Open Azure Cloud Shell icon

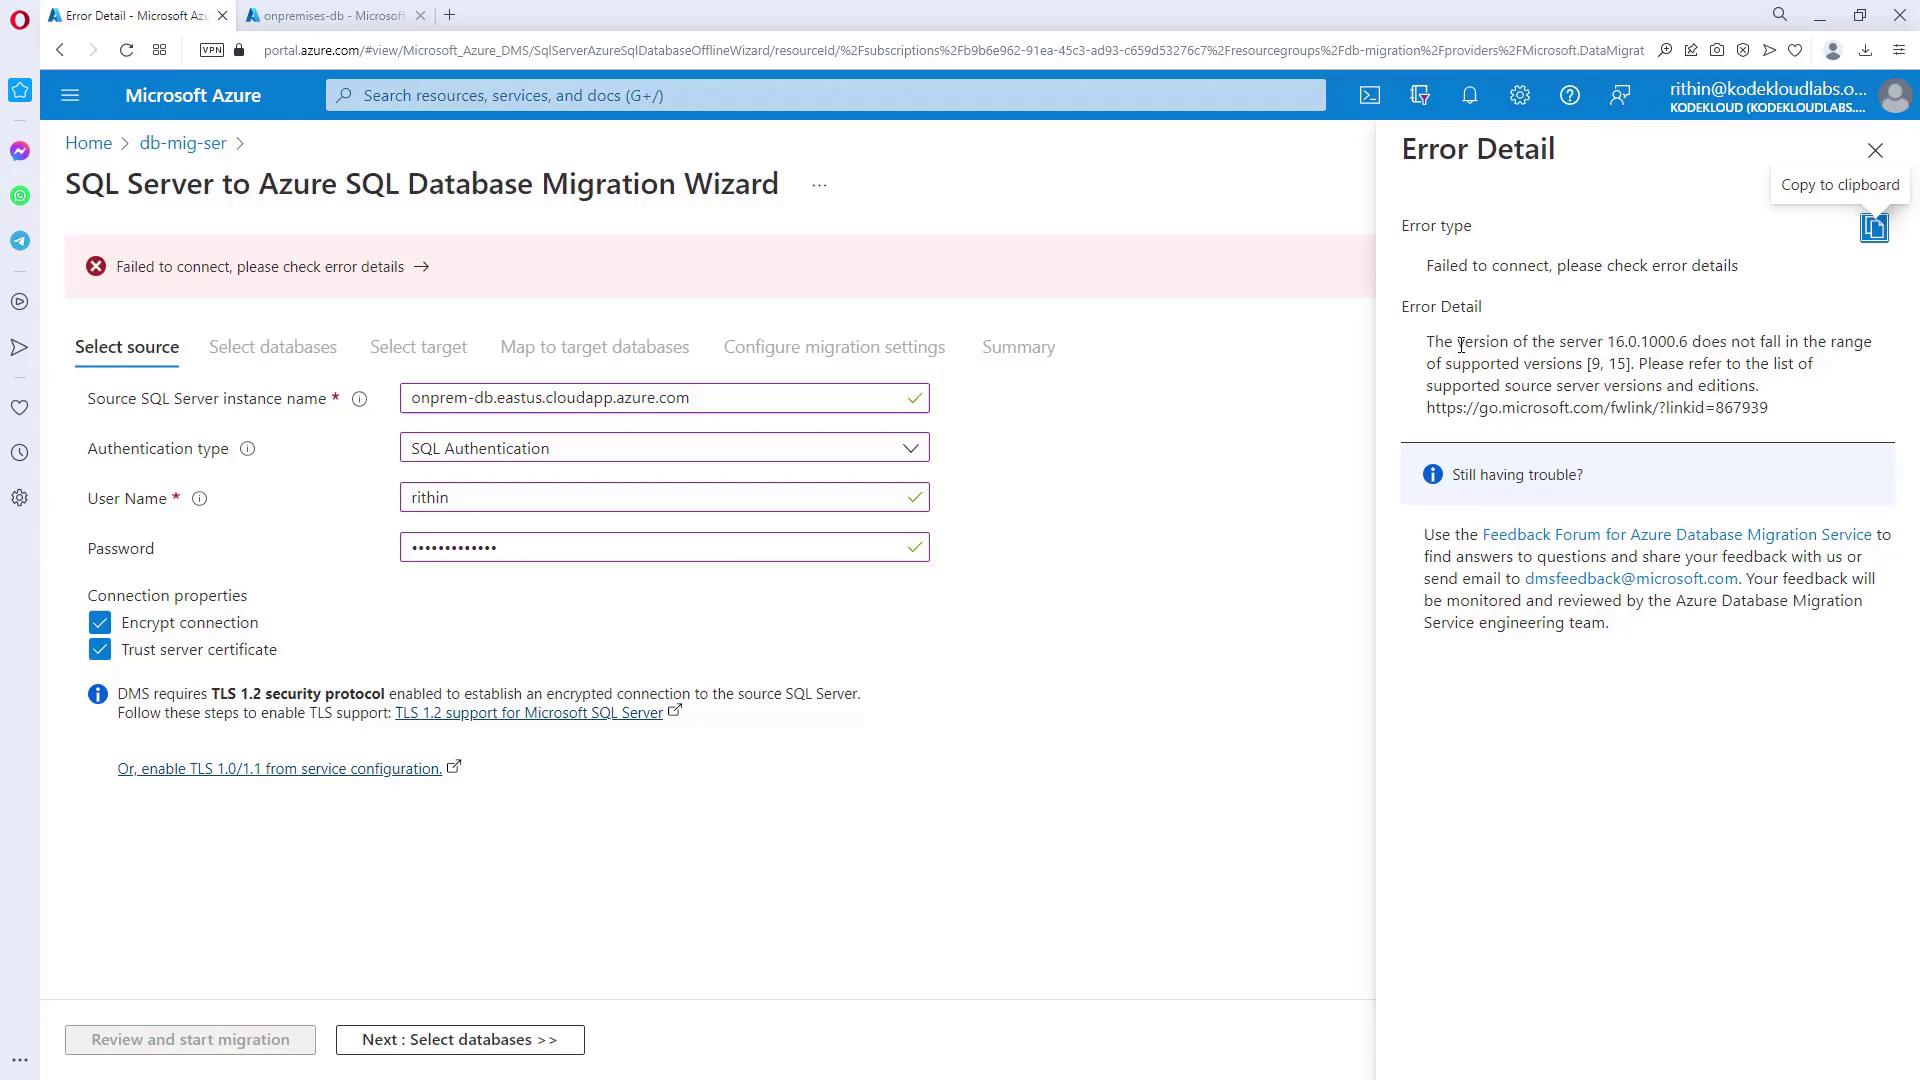(x=1369, y=95)
